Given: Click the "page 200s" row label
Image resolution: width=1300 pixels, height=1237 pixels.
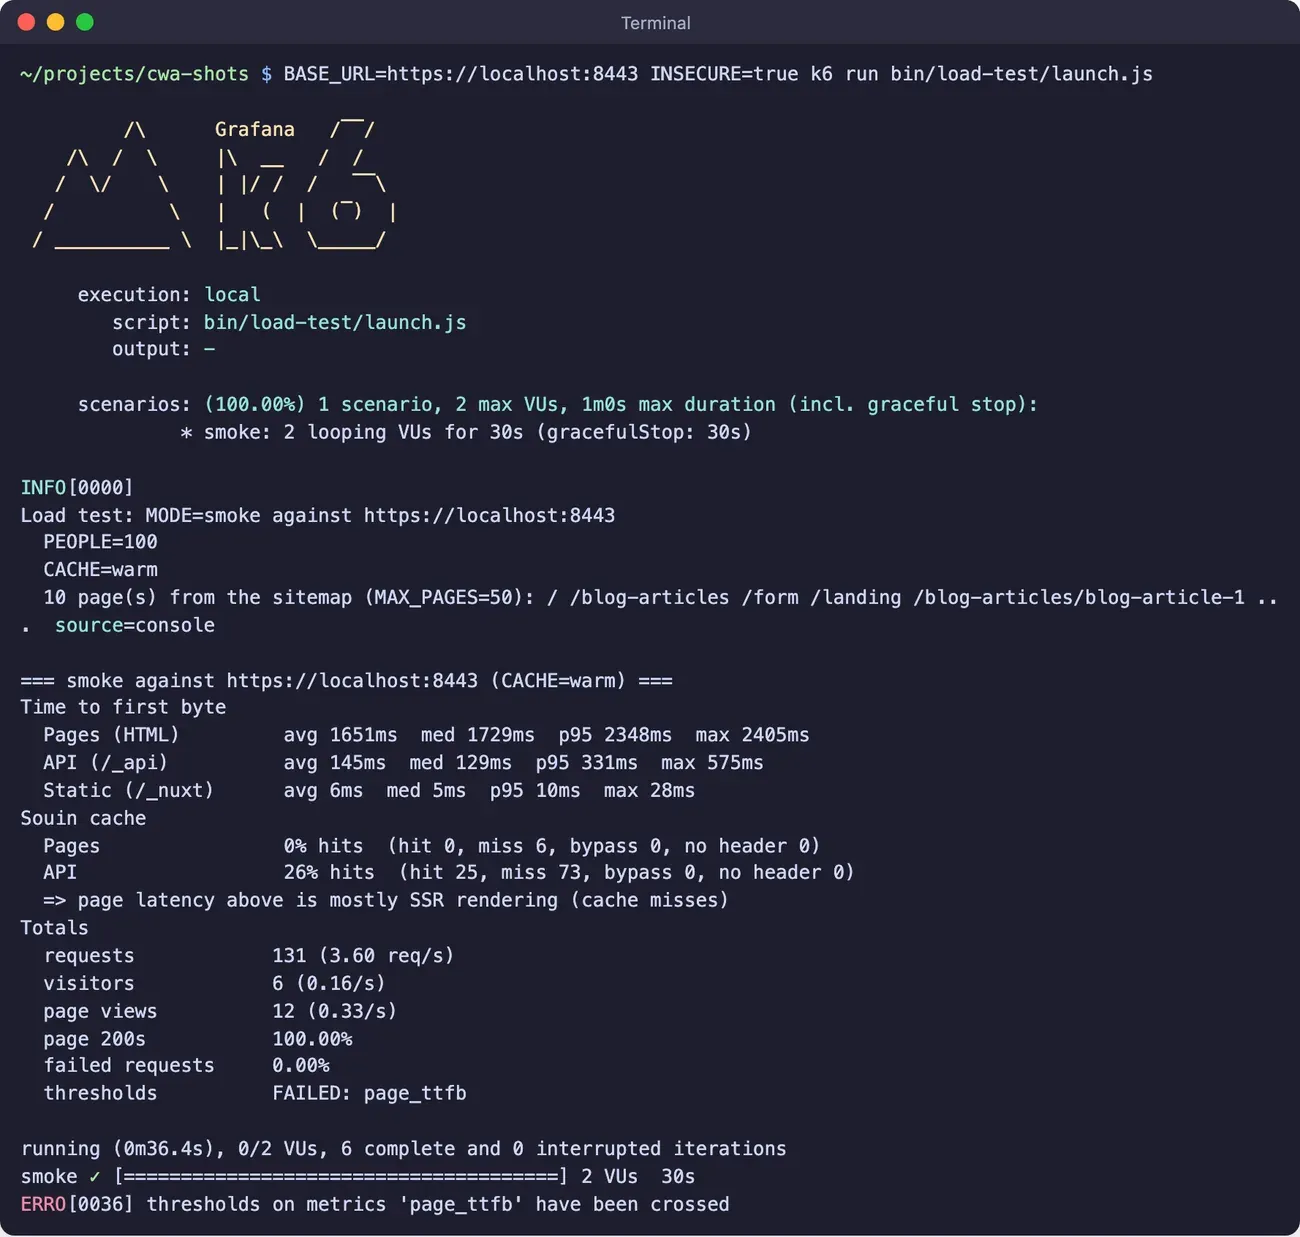Looking at the screenshot, I should 94,1039.
